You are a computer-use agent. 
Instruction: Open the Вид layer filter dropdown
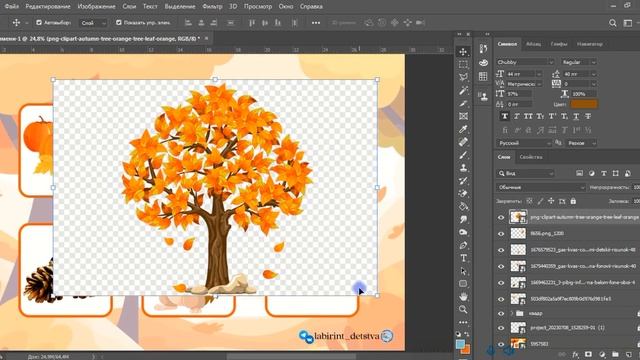coord(525,173)
